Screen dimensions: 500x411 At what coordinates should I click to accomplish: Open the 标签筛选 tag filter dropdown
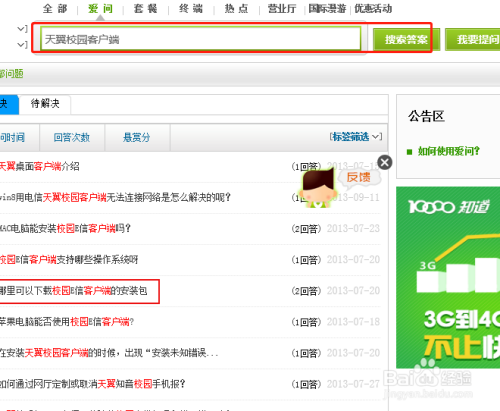tap(355, 137)
